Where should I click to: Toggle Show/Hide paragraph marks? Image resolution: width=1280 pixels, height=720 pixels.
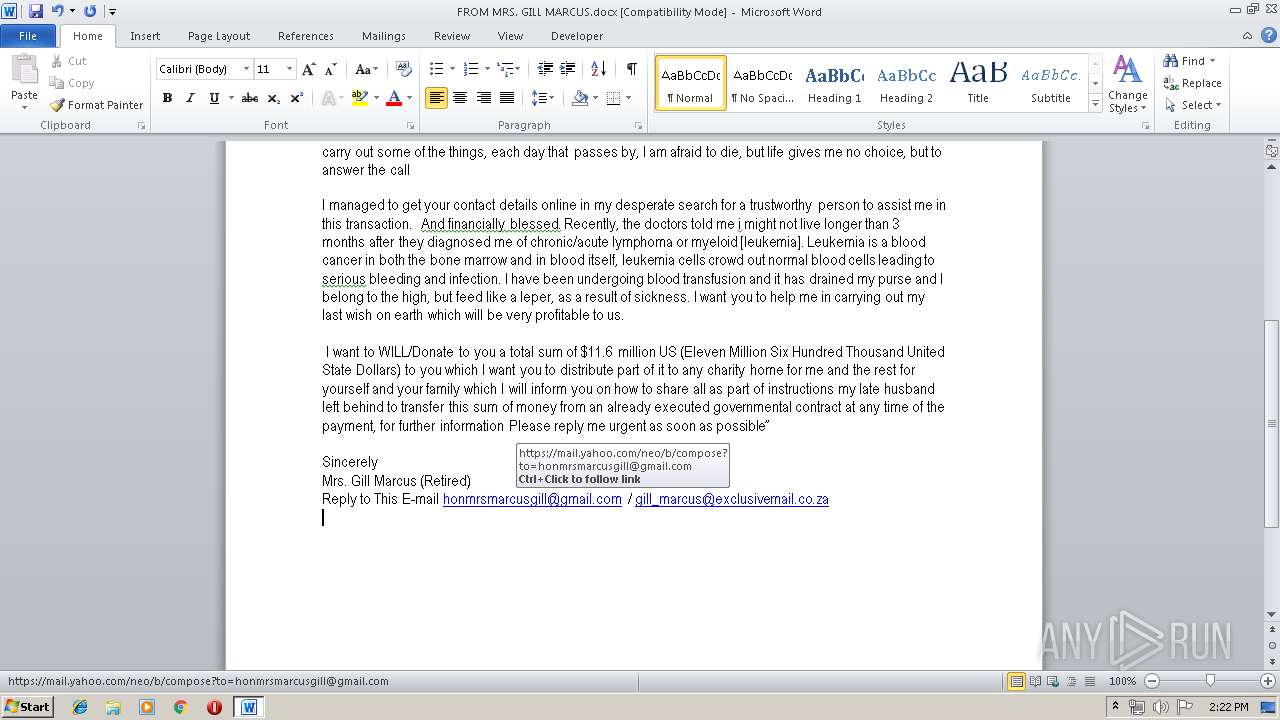tap(631, 69)
